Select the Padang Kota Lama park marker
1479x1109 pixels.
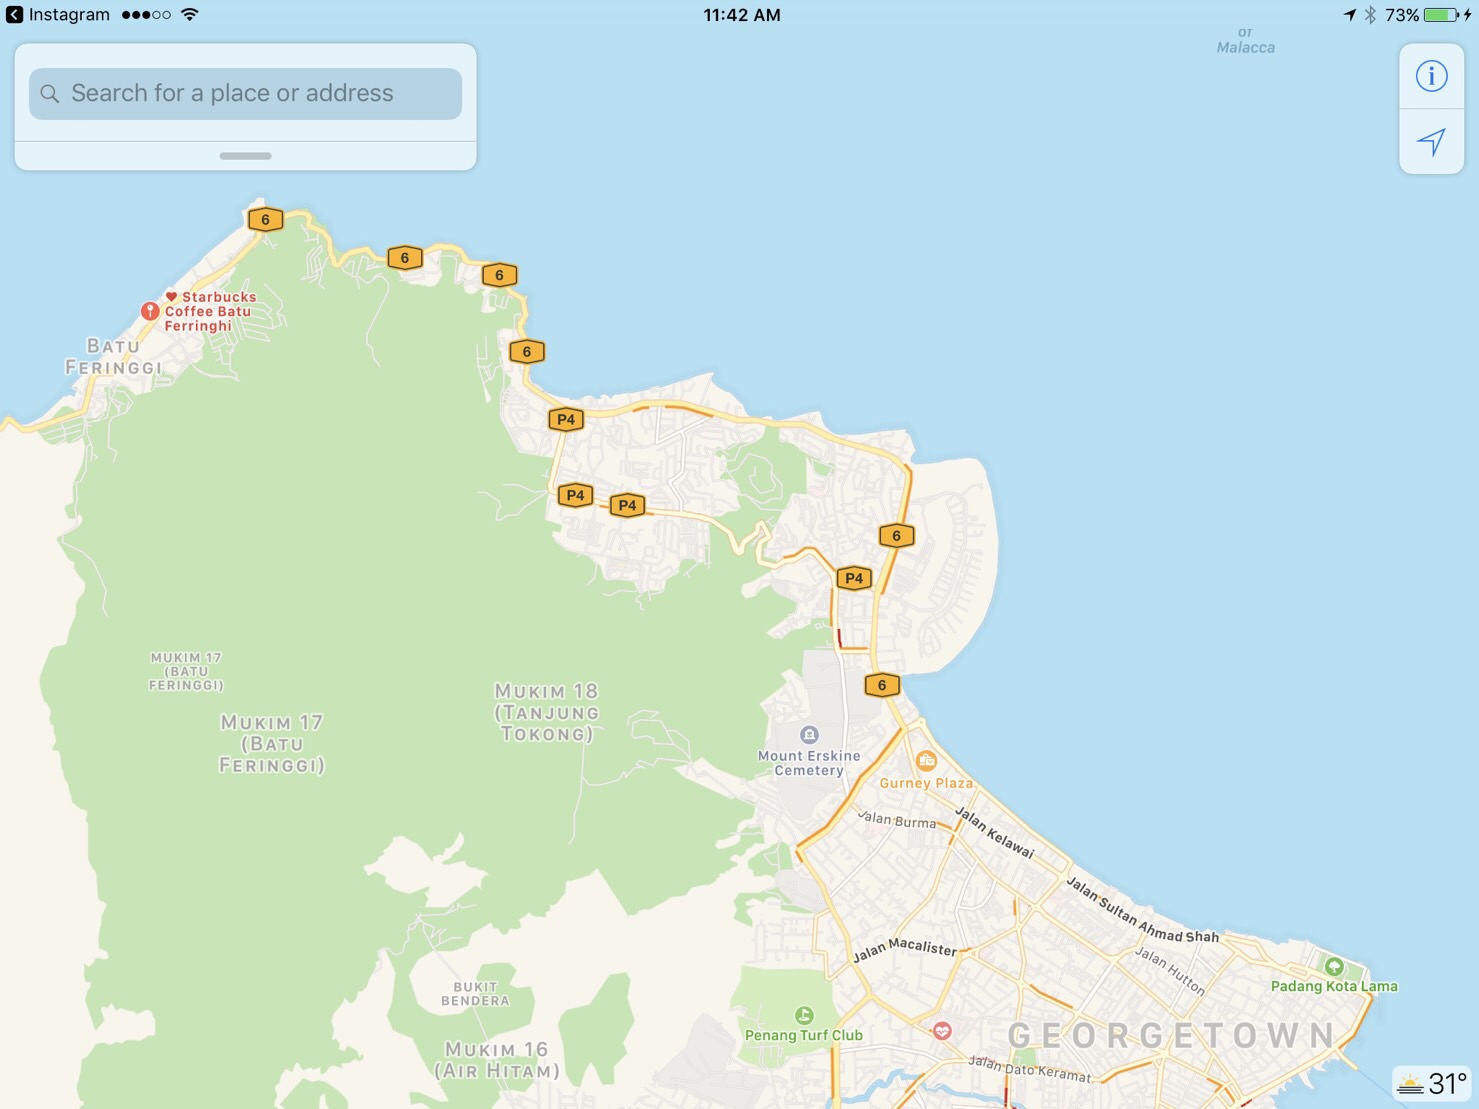pyautogui.click(x=1334, y=967)
